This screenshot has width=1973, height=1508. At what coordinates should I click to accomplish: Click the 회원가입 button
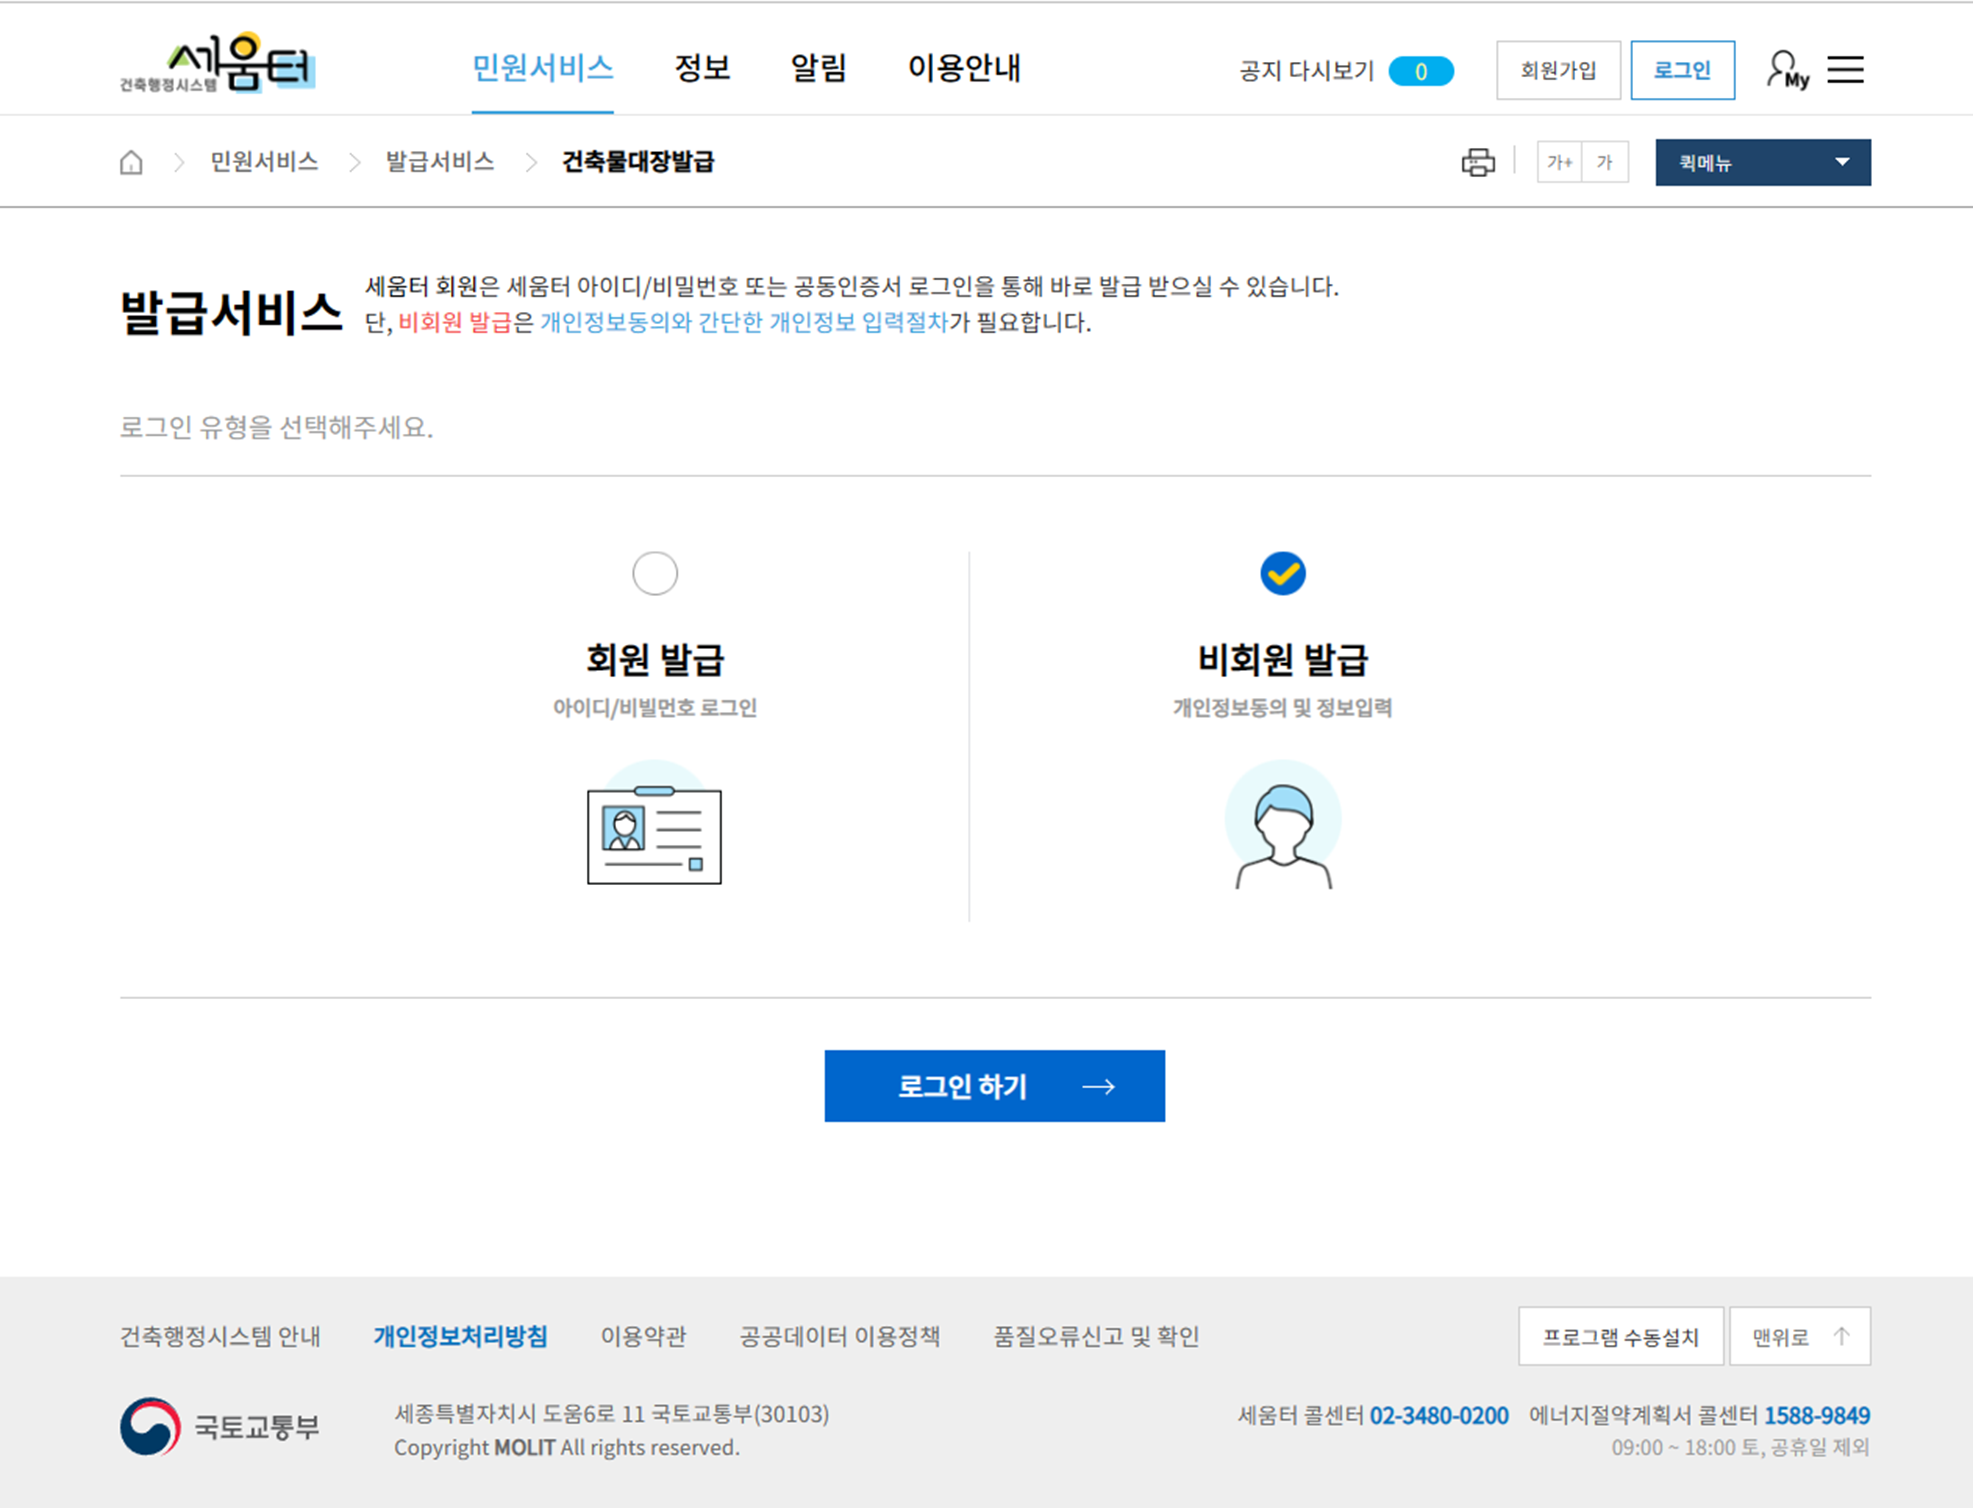pos(1557,70)
